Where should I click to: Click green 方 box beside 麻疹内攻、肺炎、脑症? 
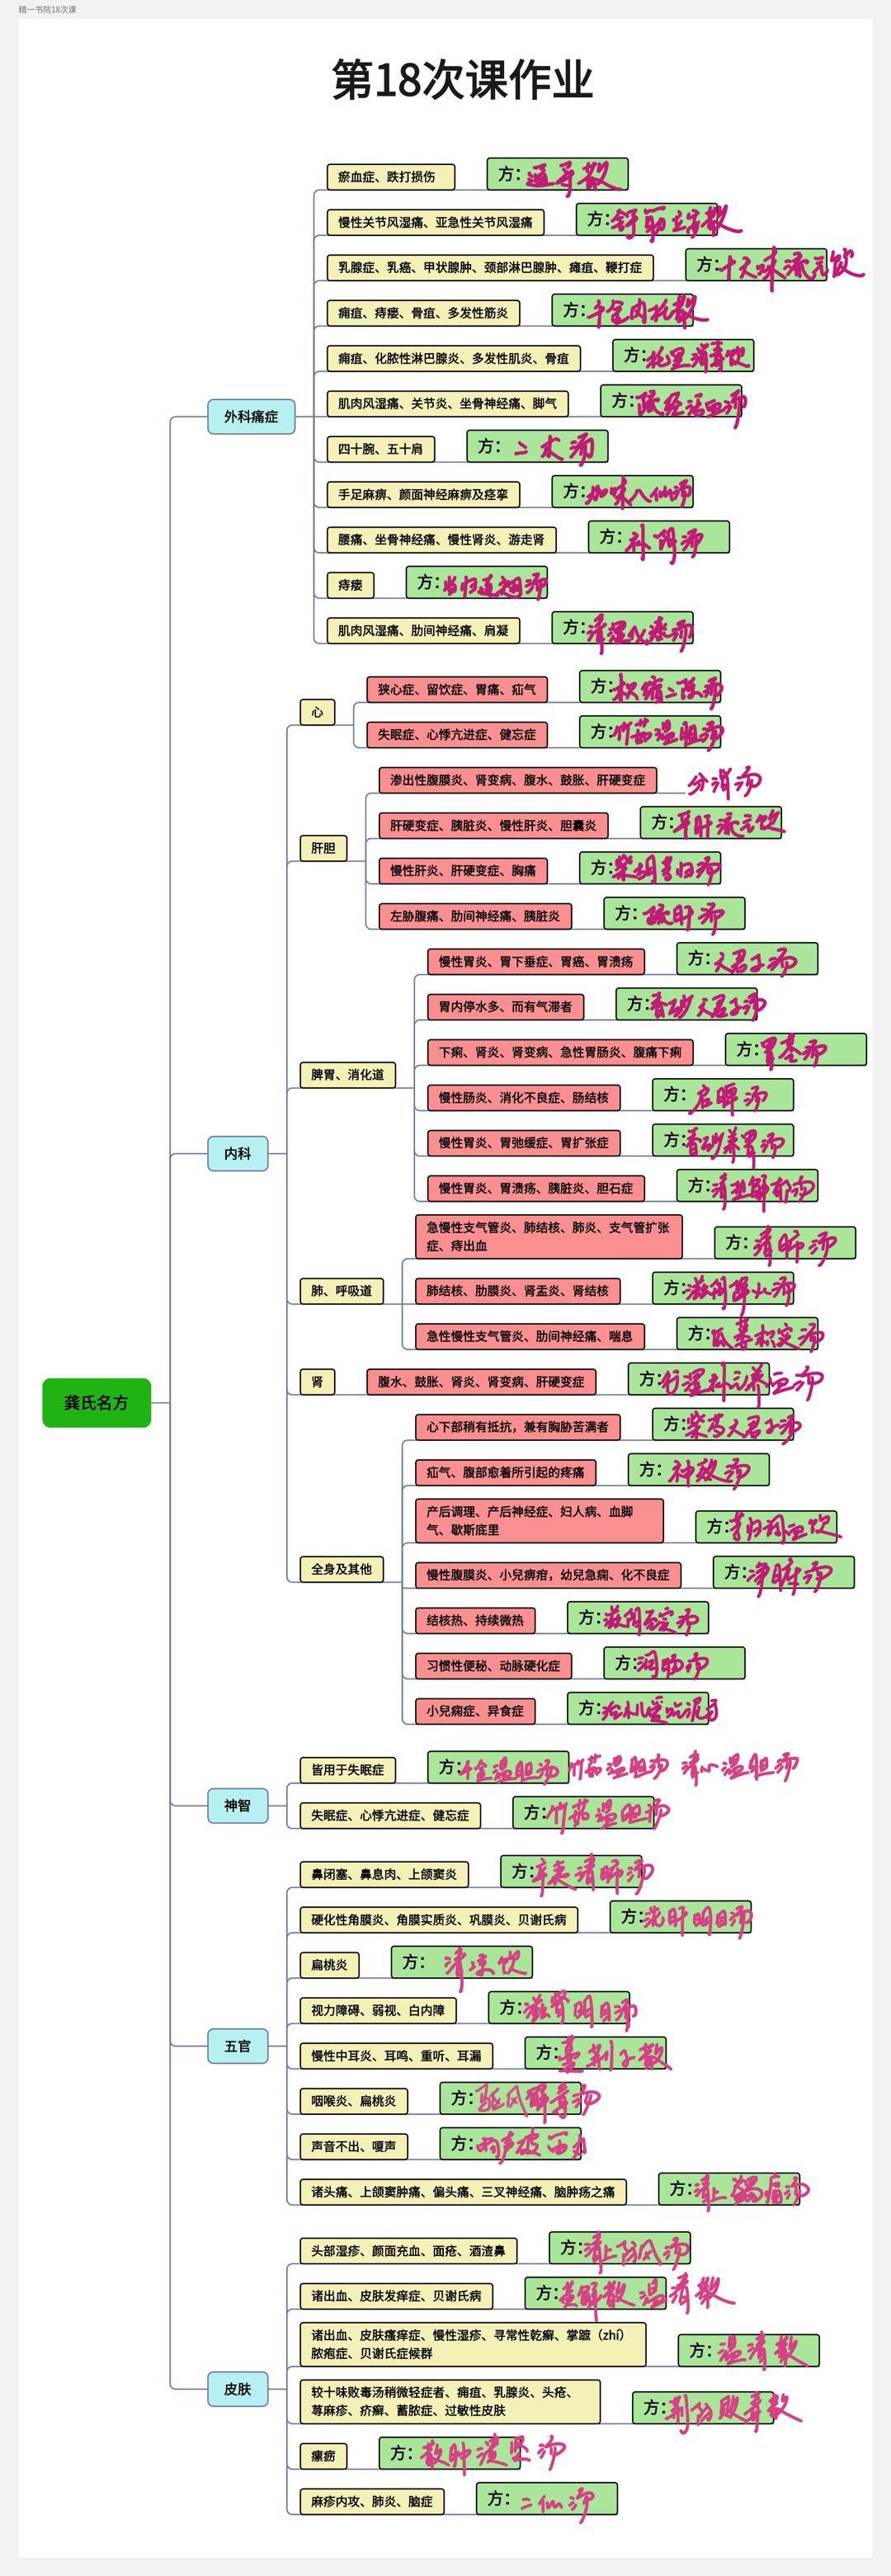click(x=546, y=2499)
